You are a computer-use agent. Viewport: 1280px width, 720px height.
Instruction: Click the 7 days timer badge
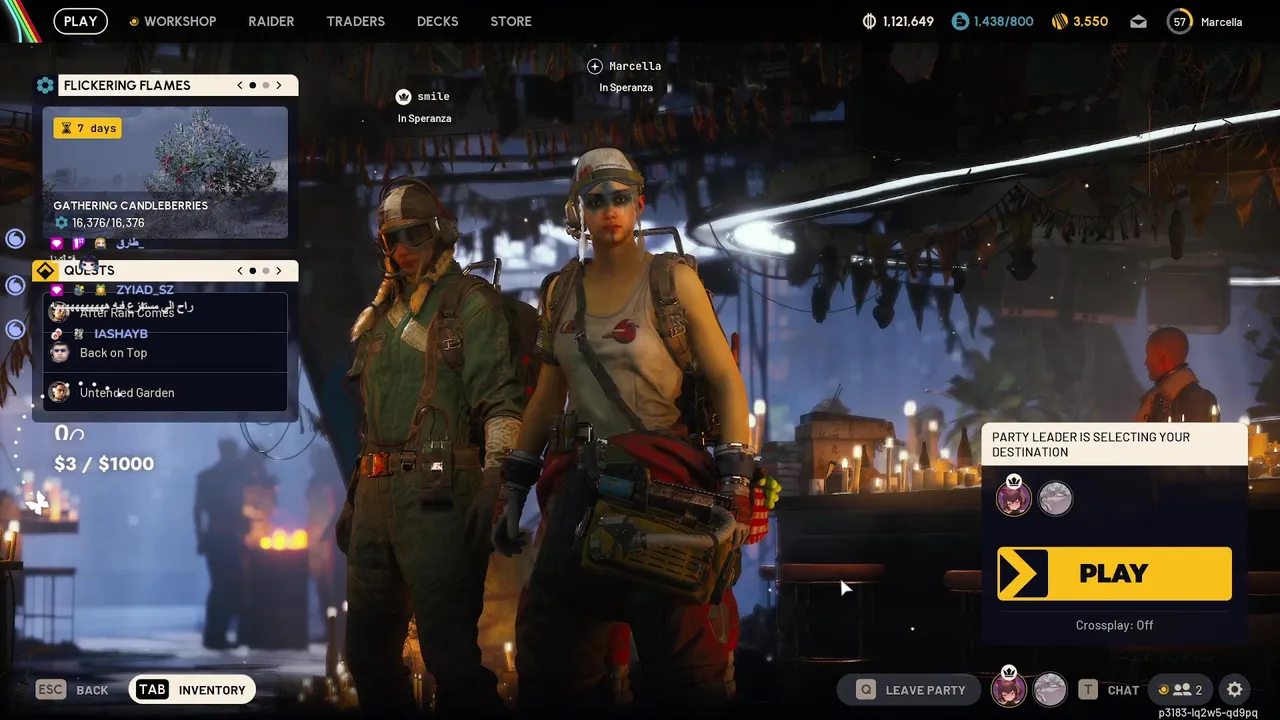[x=88, y=128]
